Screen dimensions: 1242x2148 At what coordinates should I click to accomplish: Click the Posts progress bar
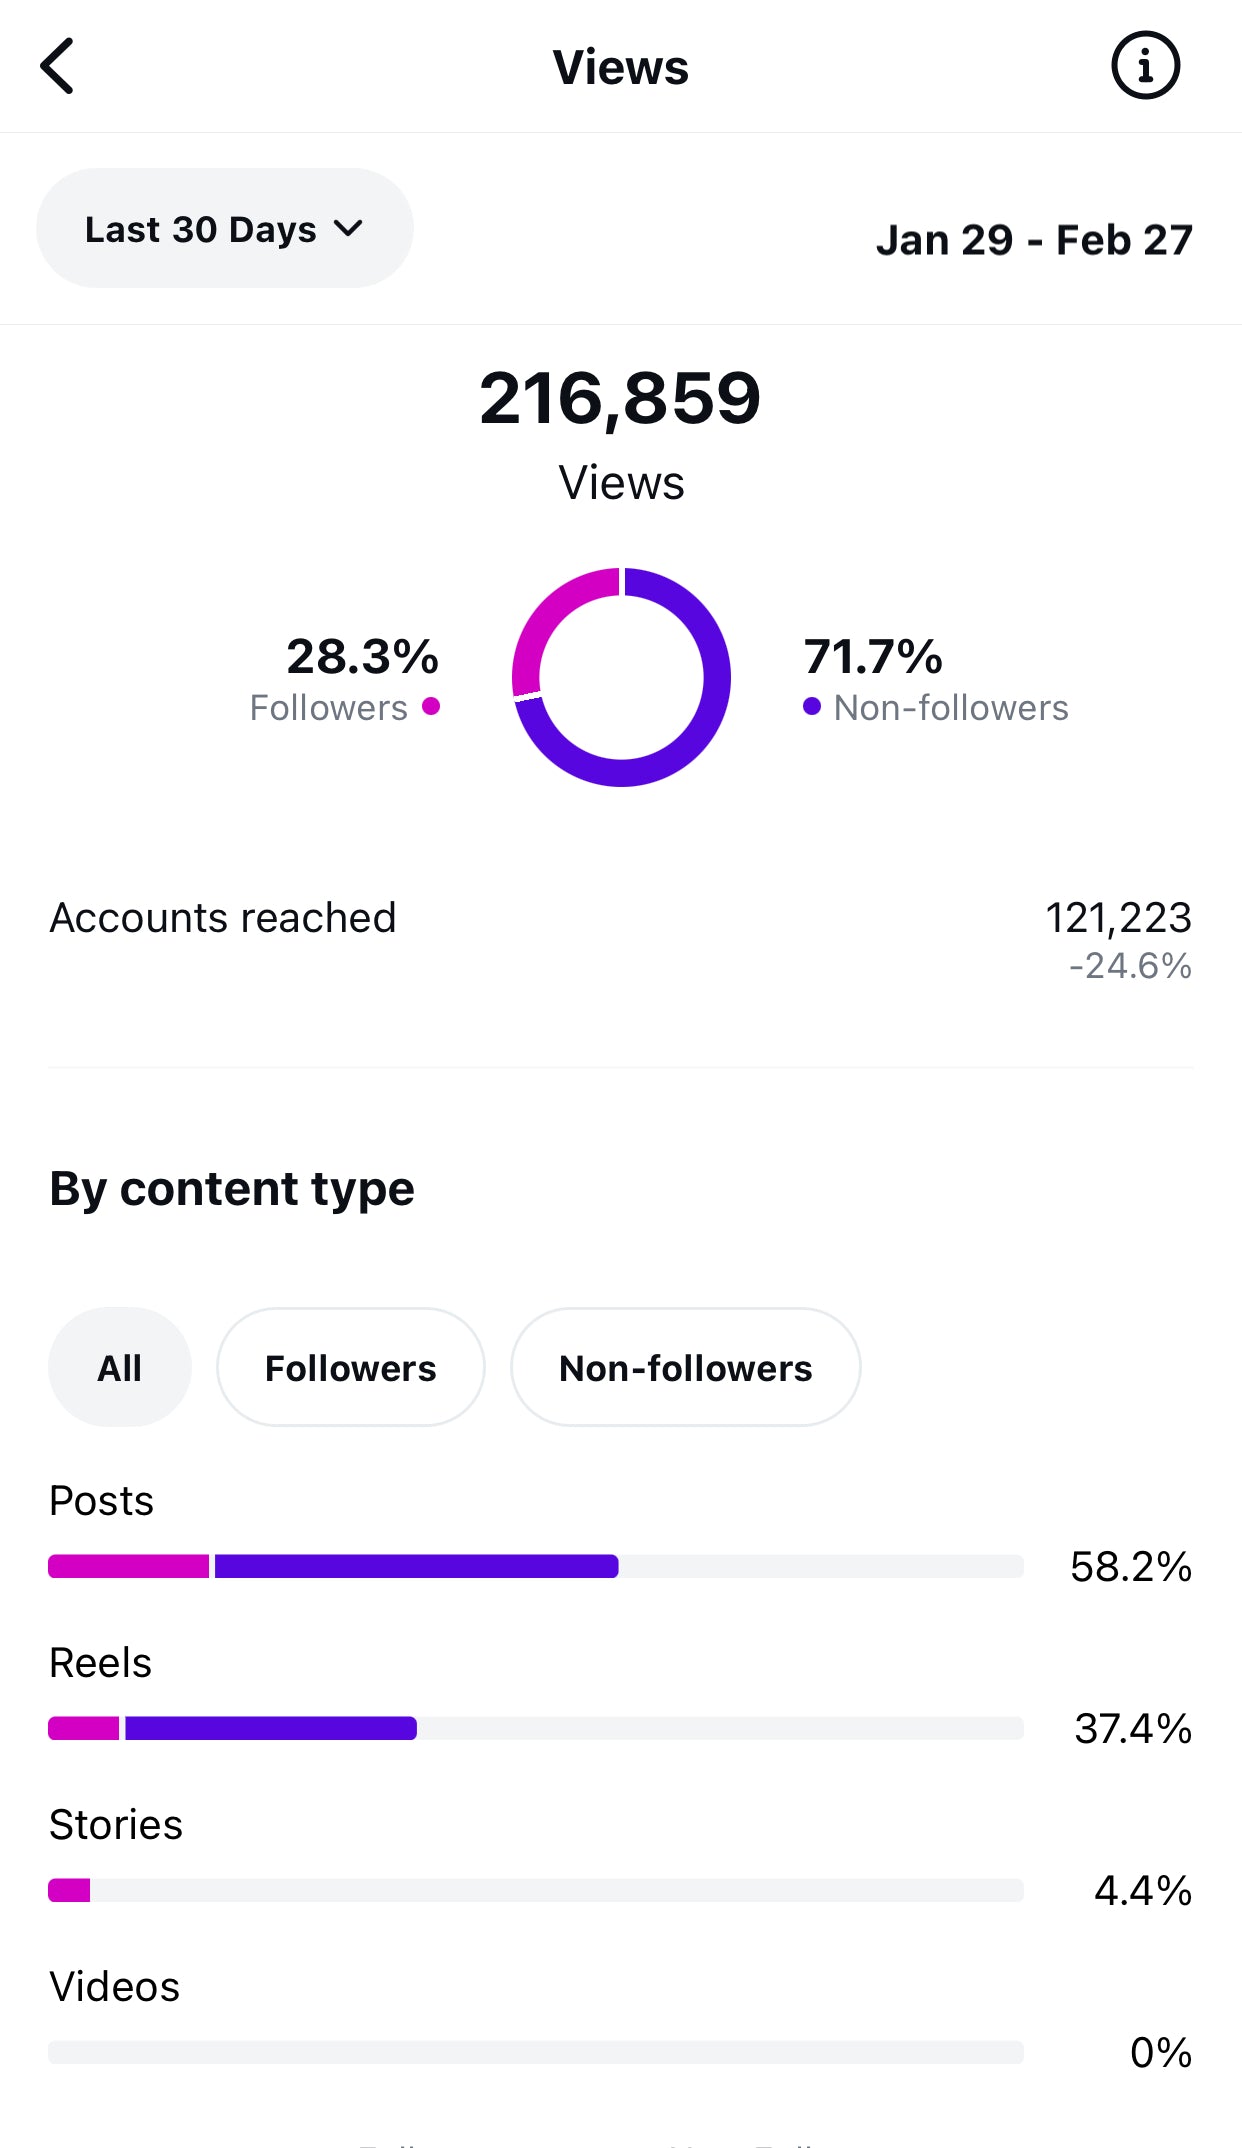(536, 1566)
